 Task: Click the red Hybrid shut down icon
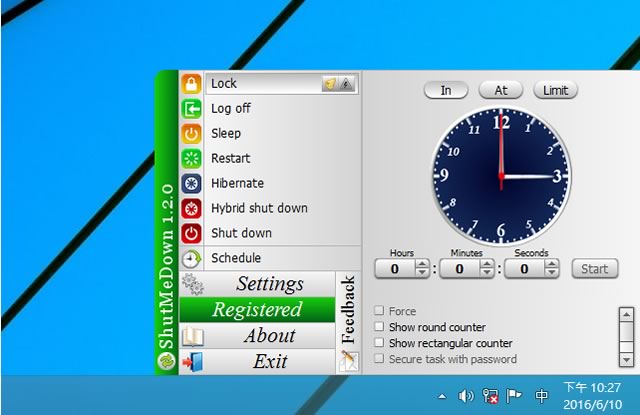tap(191, 208)
